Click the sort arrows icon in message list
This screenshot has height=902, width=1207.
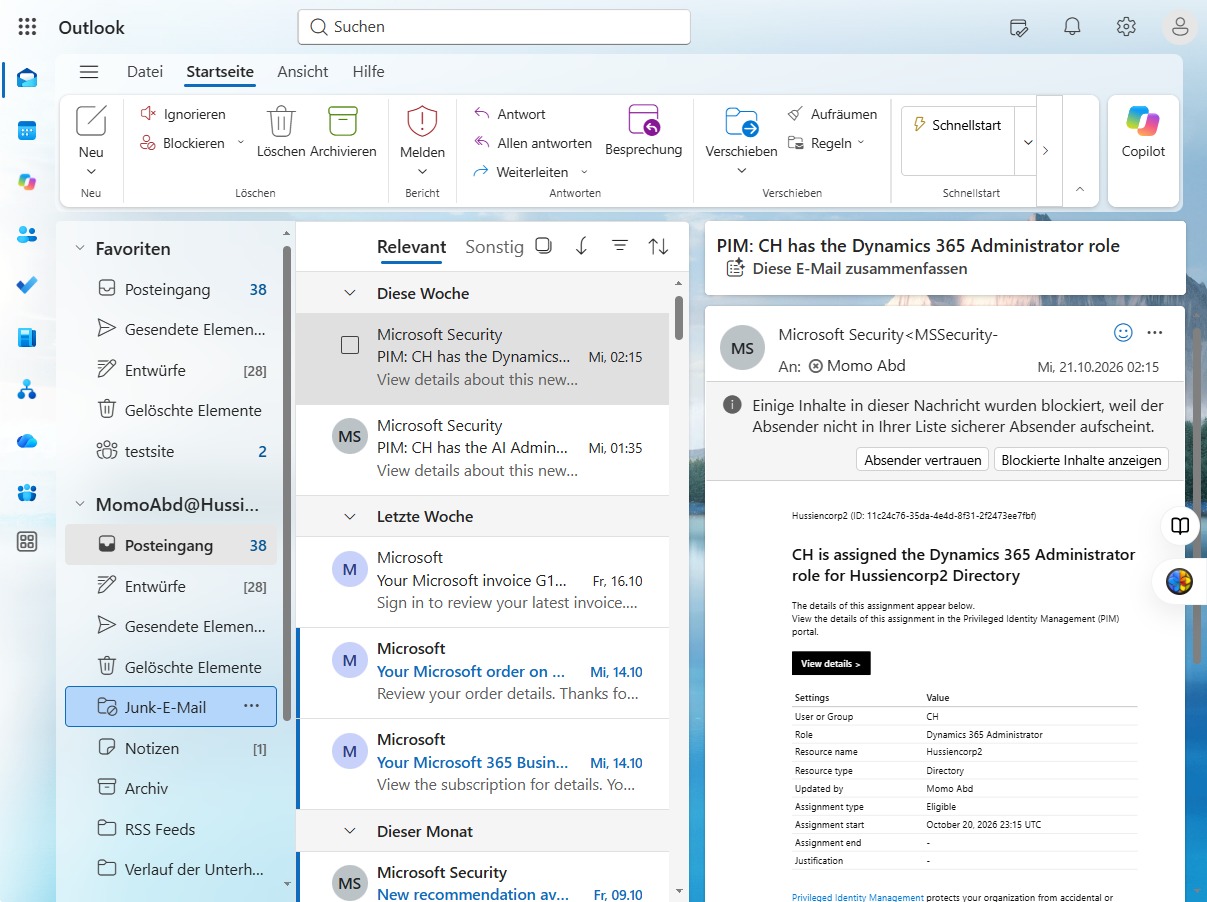[658, 246]
